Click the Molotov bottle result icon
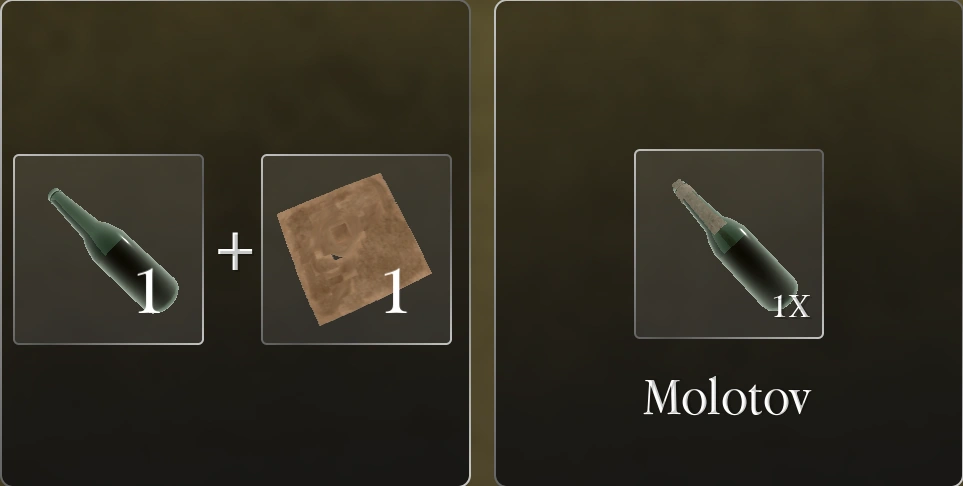963x486 pixels. pos(728,243)
